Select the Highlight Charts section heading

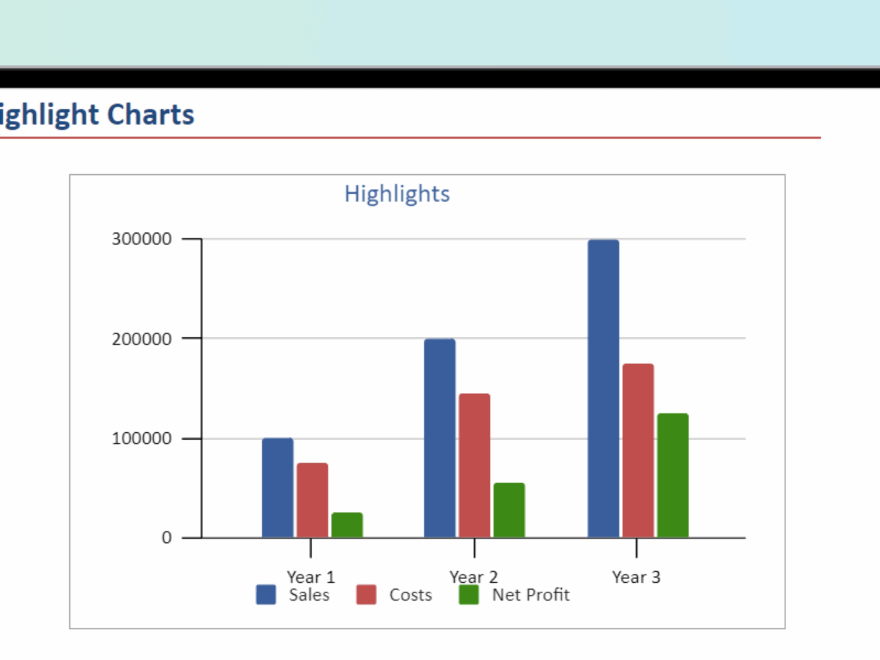pyautogui.click(x=97, y=115)
